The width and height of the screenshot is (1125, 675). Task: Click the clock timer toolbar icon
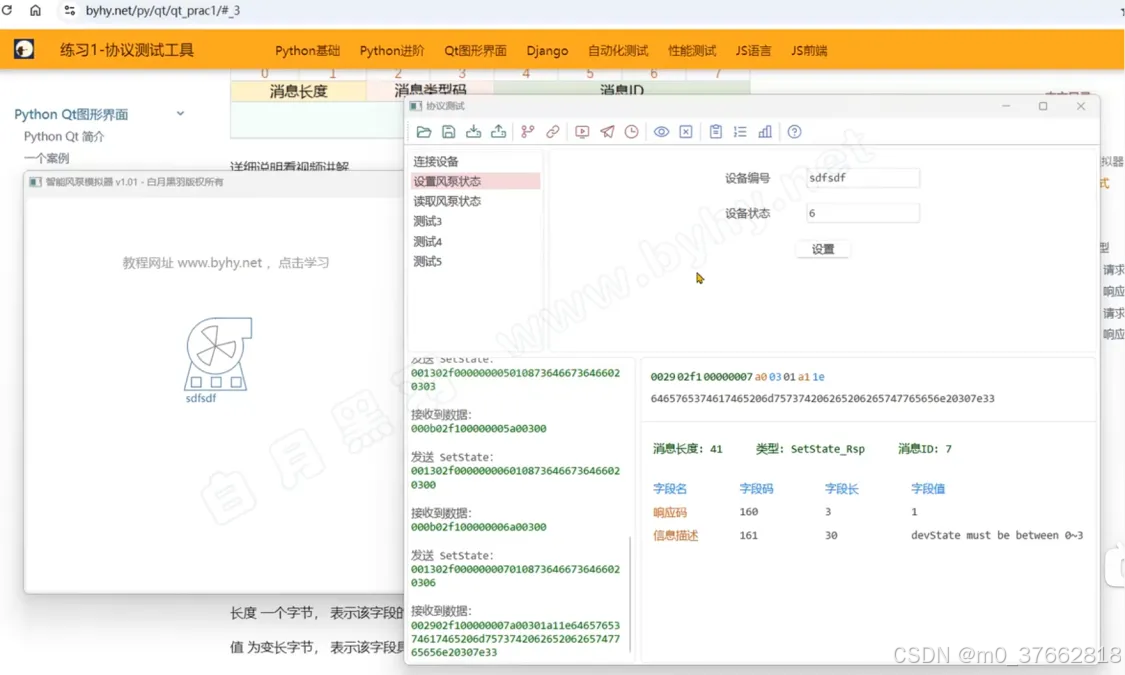(x=632, y=132)
